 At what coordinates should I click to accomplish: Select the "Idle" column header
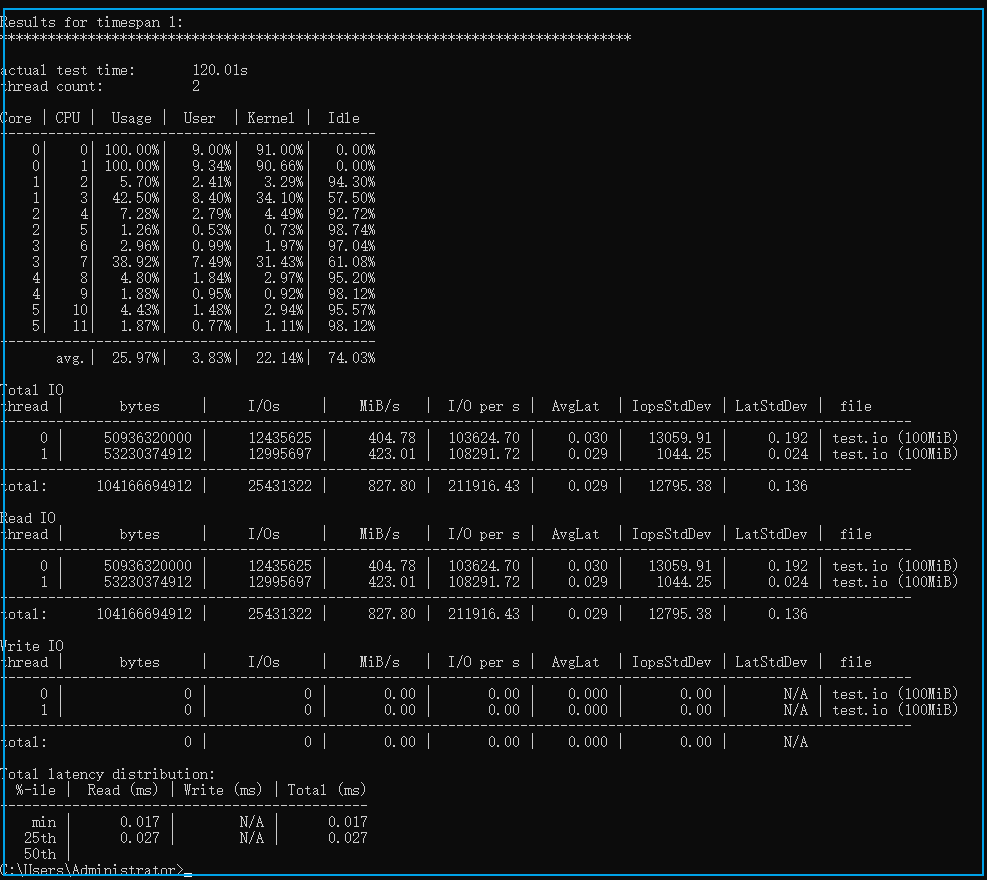[x=343, y=118]
